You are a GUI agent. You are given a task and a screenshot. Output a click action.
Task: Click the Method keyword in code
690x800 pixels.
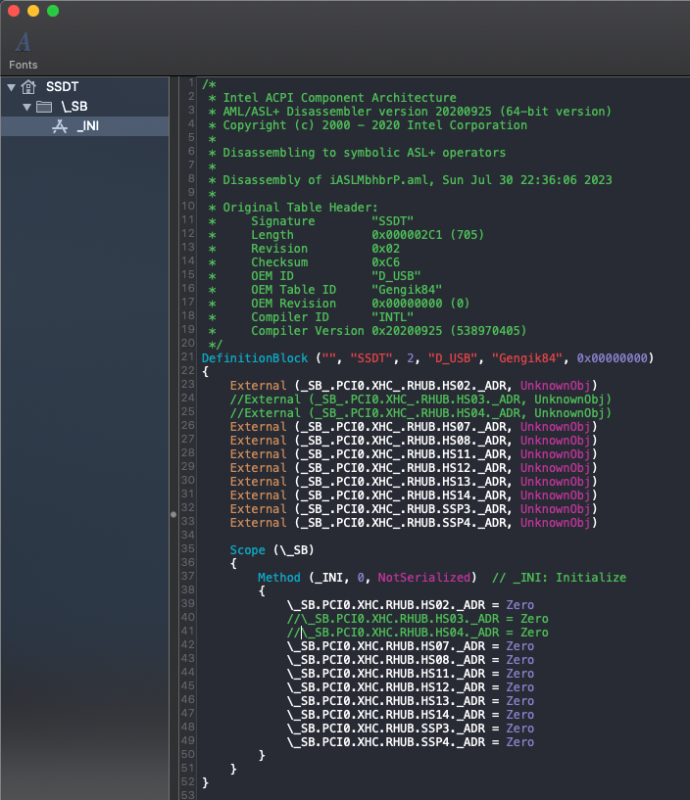[279, 578]
